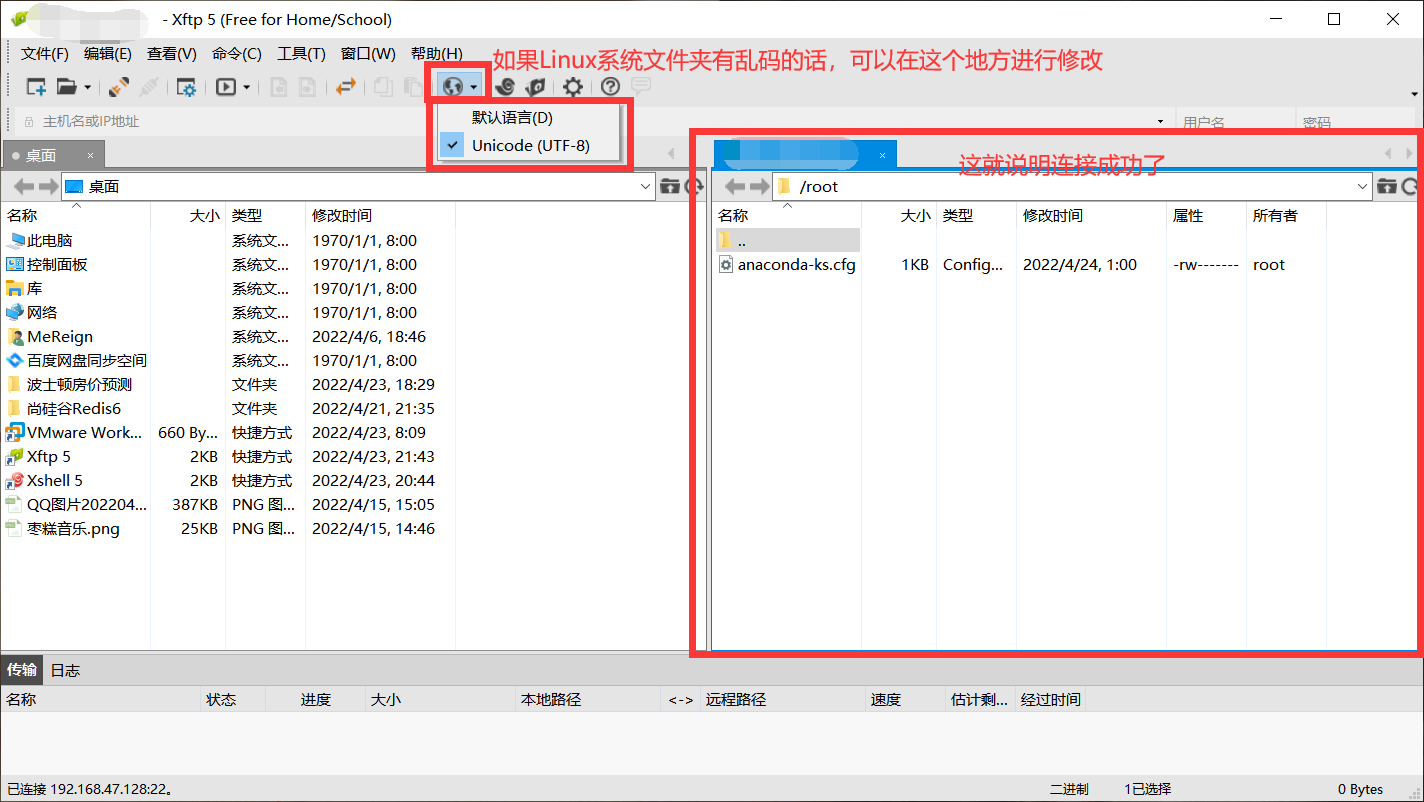Click the New Session toolbar icon
This screenshot has width=1424, height=802.
[x=36, y=87]
